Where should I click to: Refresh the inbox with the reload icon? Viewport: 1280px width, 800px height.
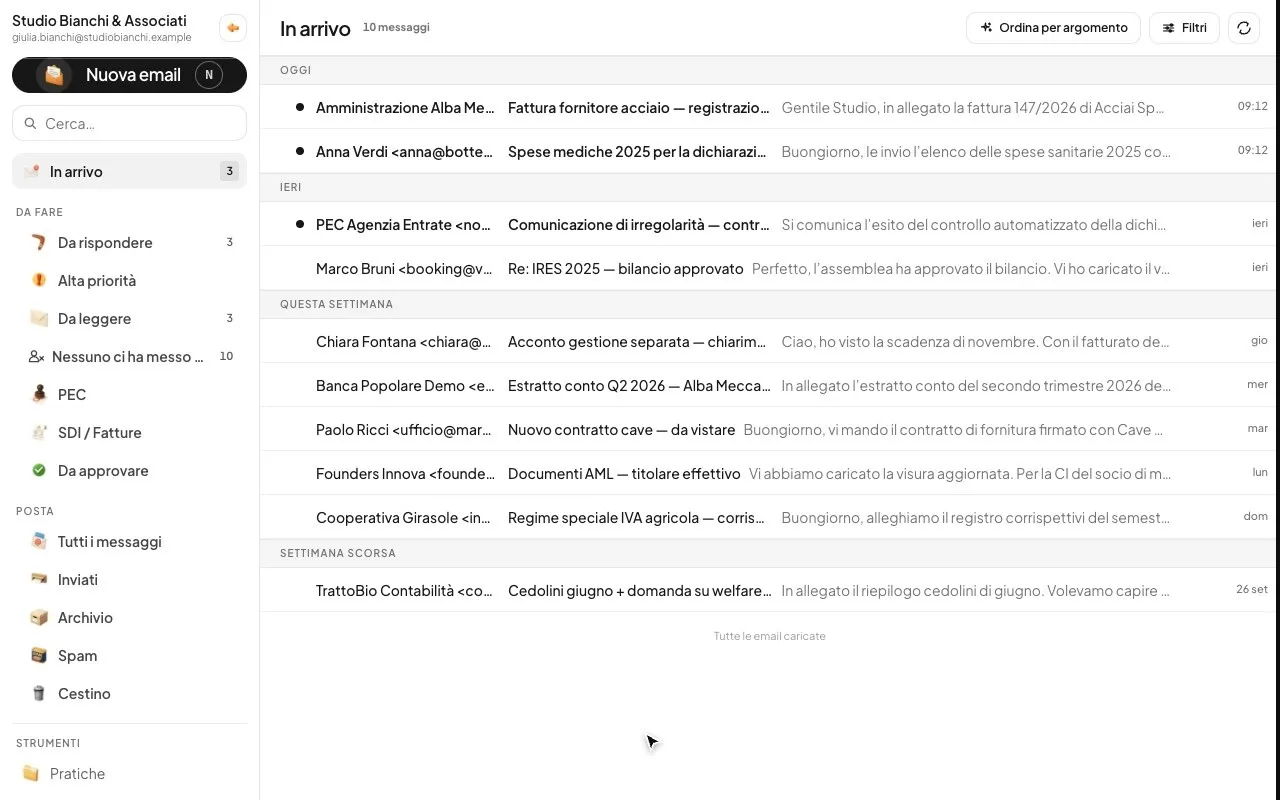(x=1244, y=28)
